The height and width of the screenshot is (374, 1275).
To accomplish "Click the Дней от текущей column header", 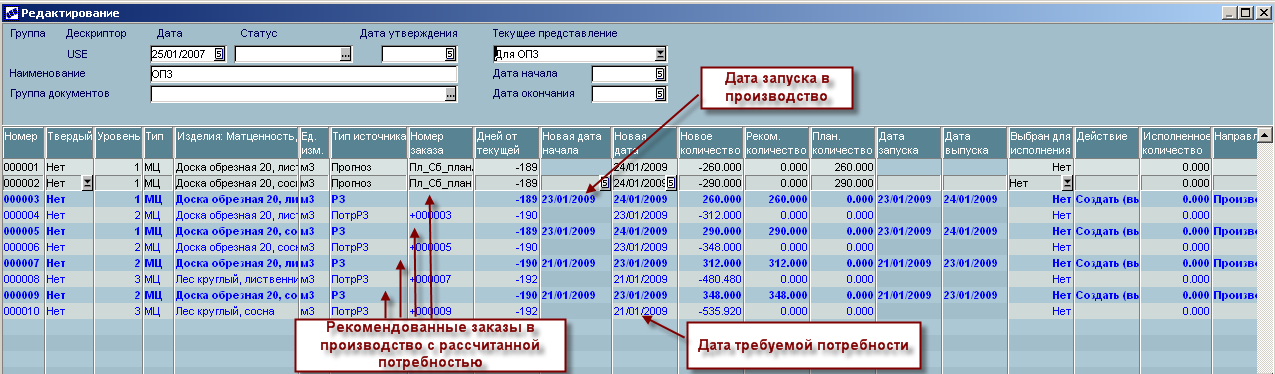I will pyautogui.click(x=506, y=142).
